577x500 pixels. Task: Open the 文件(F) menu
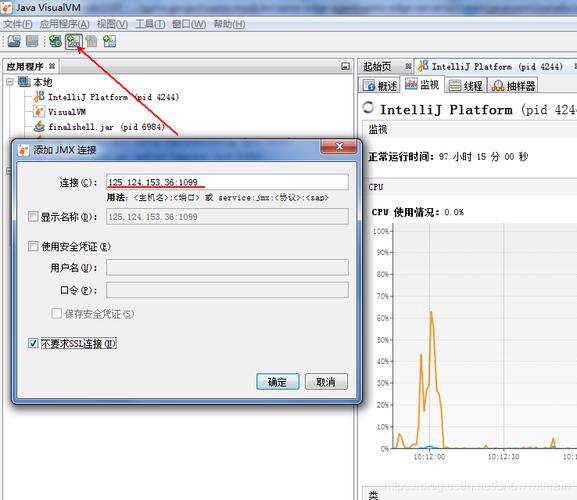click(x=17, y=24)
